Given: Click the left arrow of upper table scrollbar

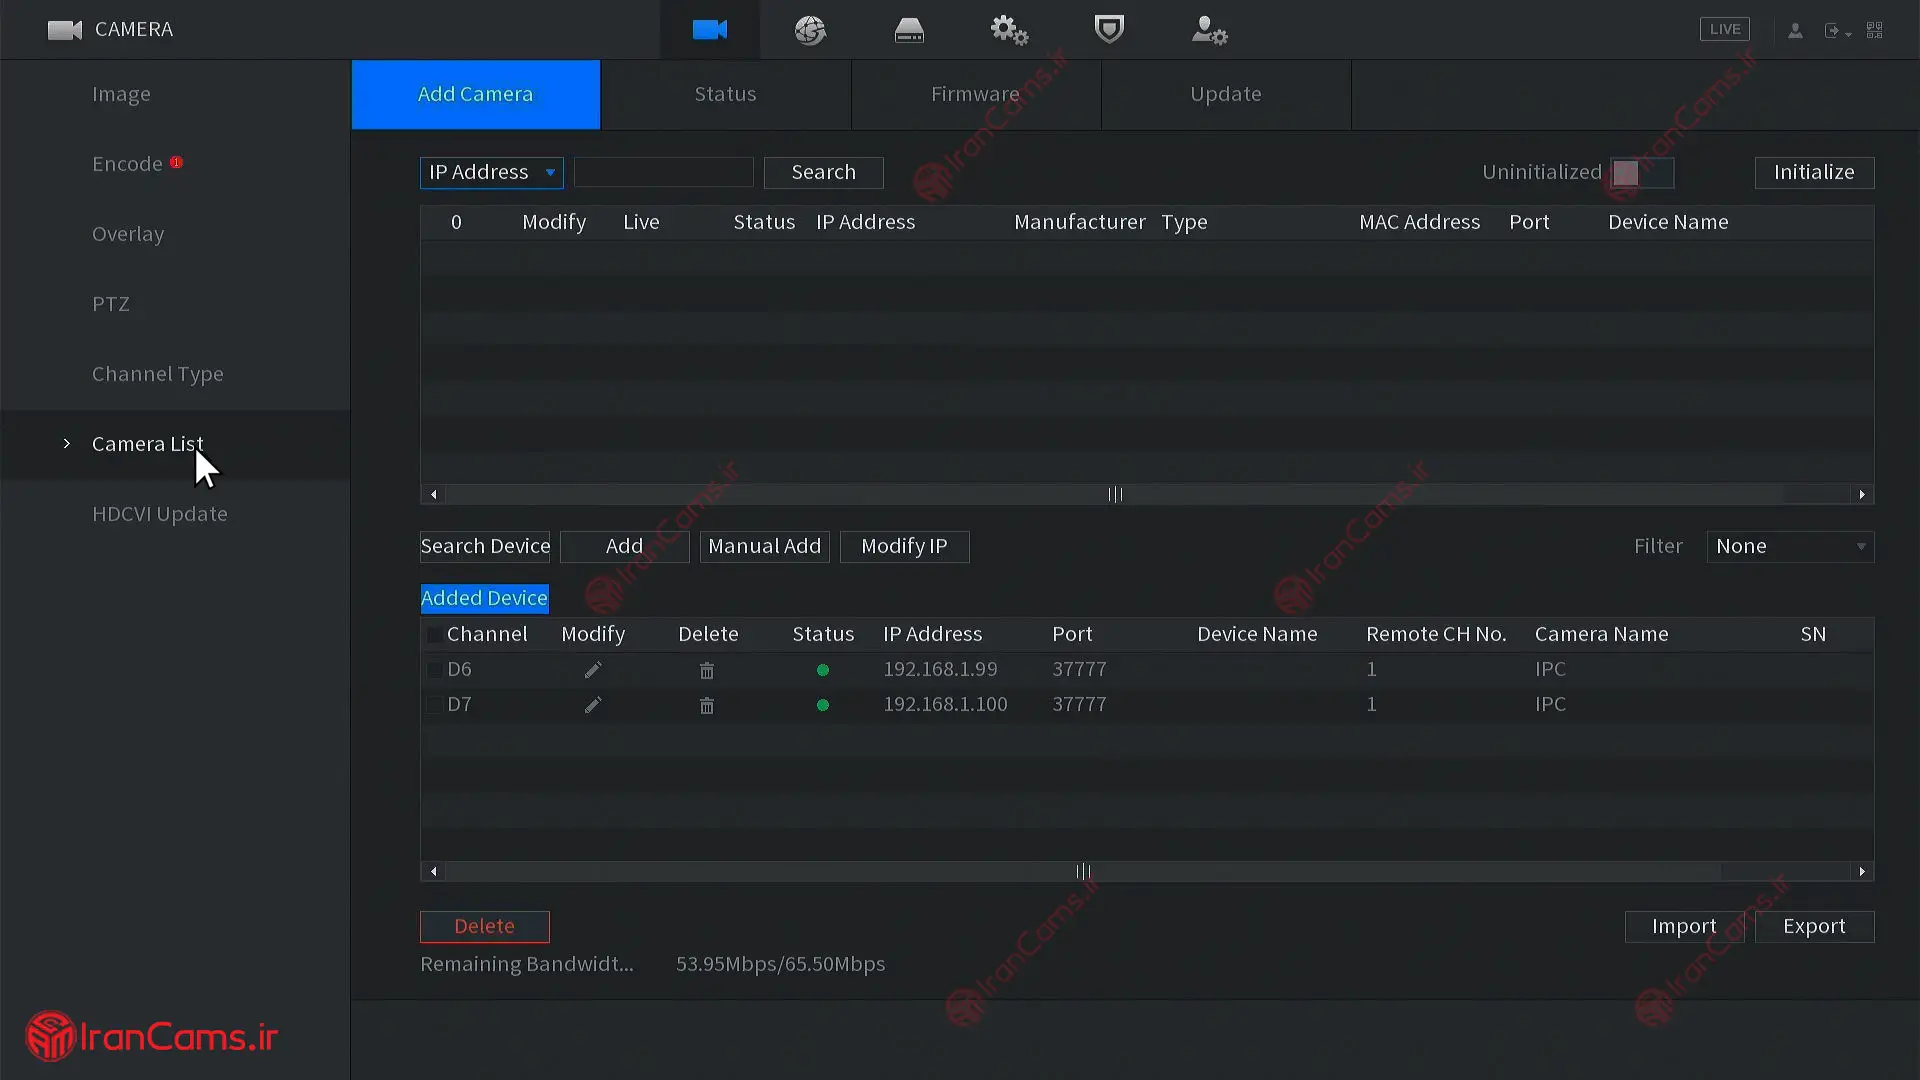Looking at the screenshot, I should click(x=433, y=494).
